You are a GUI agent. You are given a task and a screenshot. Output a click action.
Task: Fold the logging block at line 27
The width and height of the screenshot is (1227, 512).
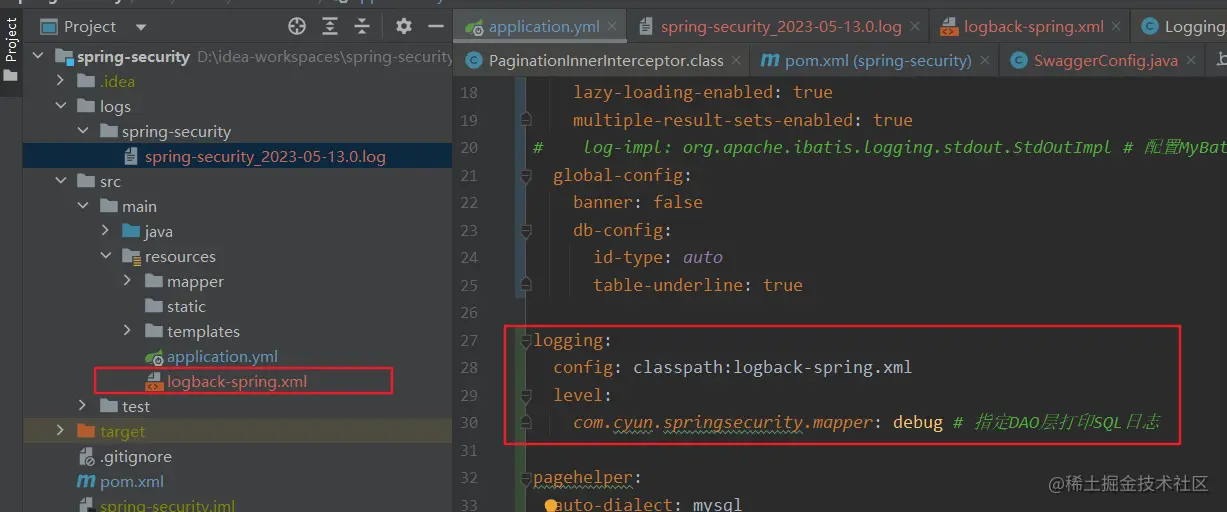[x=526, y=340]
